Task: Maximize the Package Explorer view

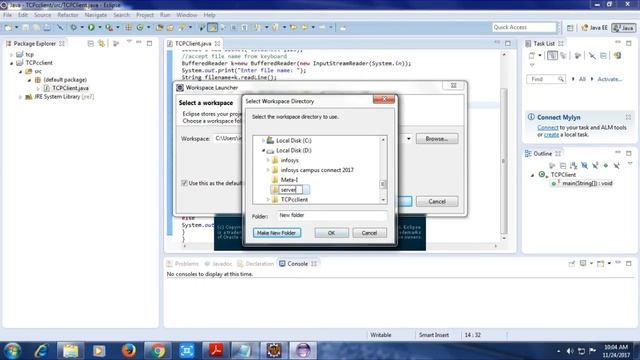Action: coord(149,43)
